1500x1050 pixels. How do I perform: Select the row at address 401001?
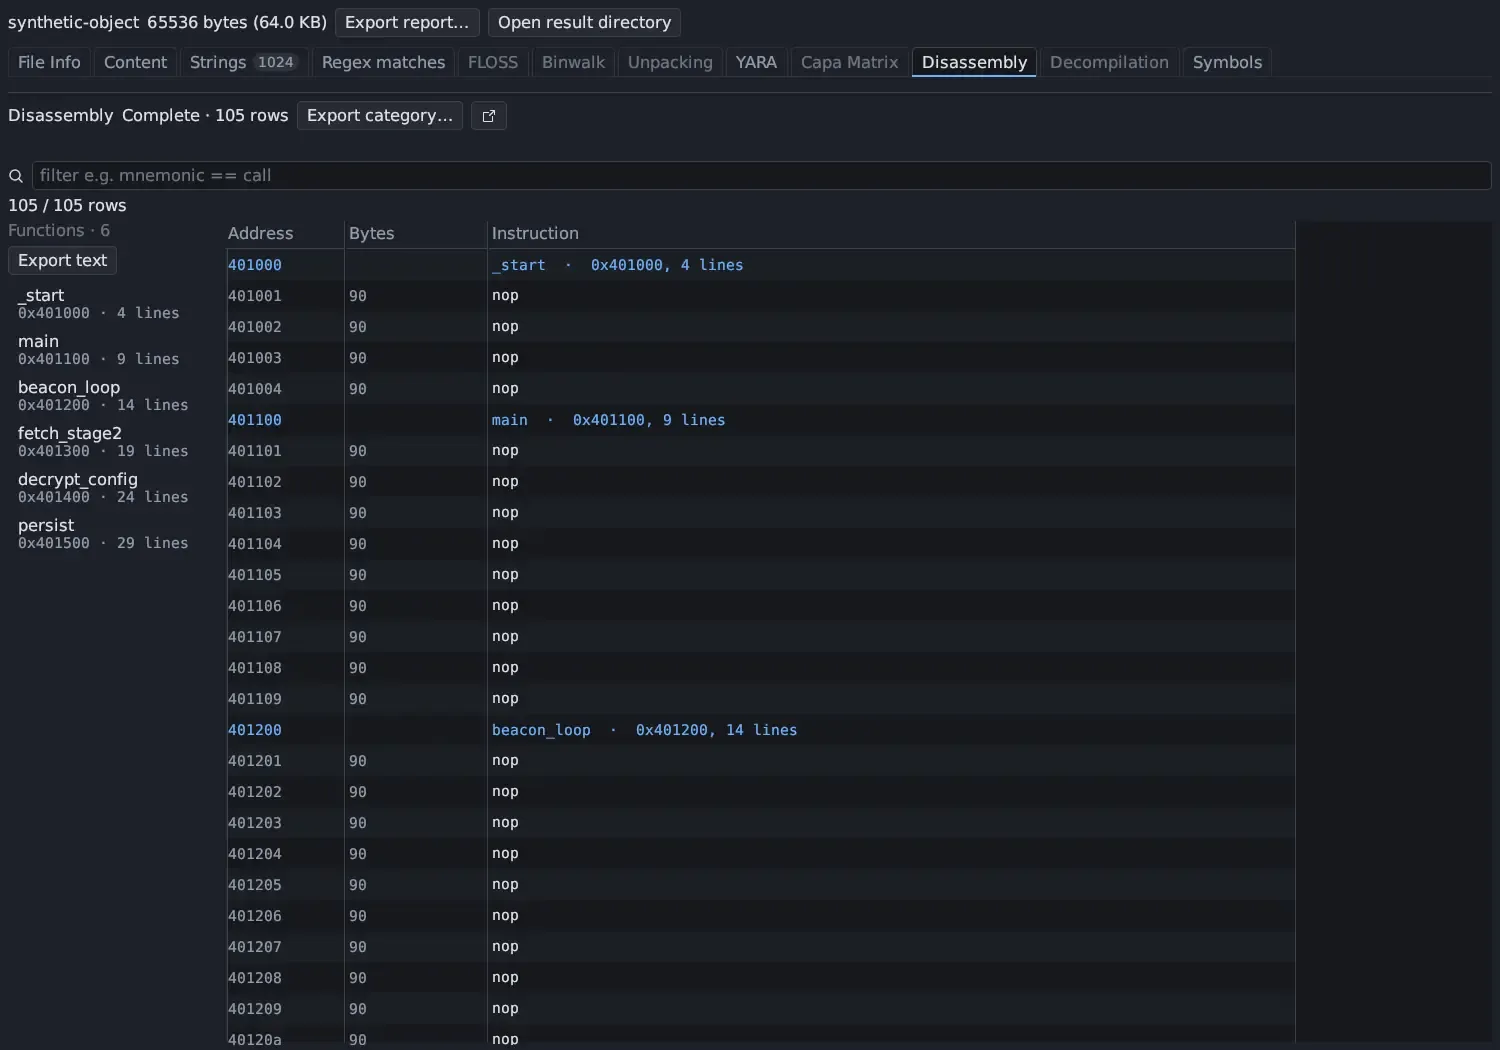click(x=761, y=296)
